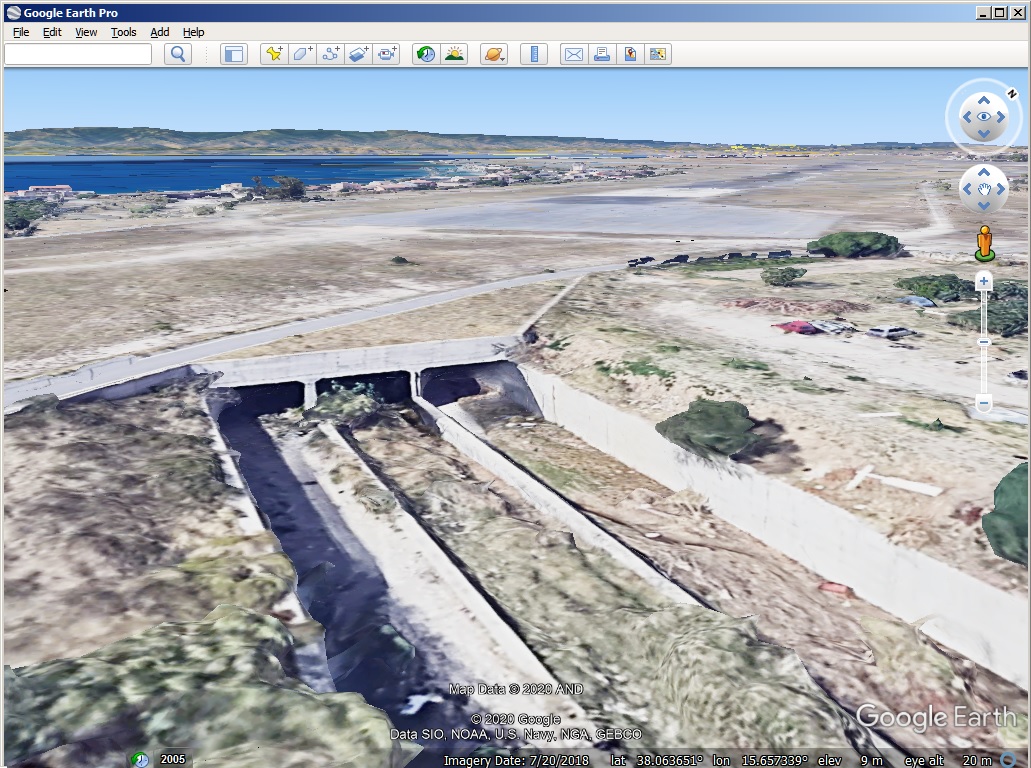This screenshot has width=1031, height=768.
Task: Toggle the sidebar panel visibility
Action: tap(233, 54)
